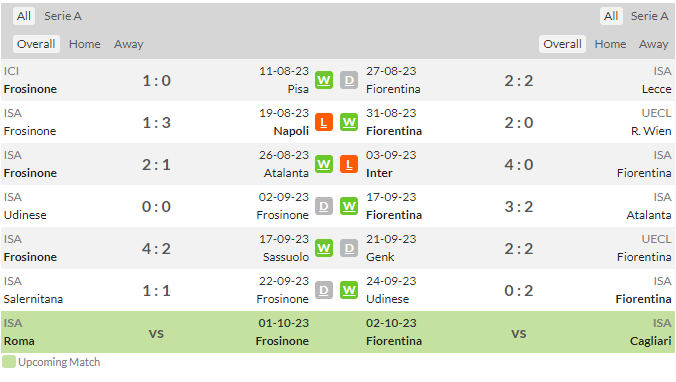The width and height of the screenshot is (676, 382).
Task: Select the right-side All filter
Action: (x=611, y=16)
